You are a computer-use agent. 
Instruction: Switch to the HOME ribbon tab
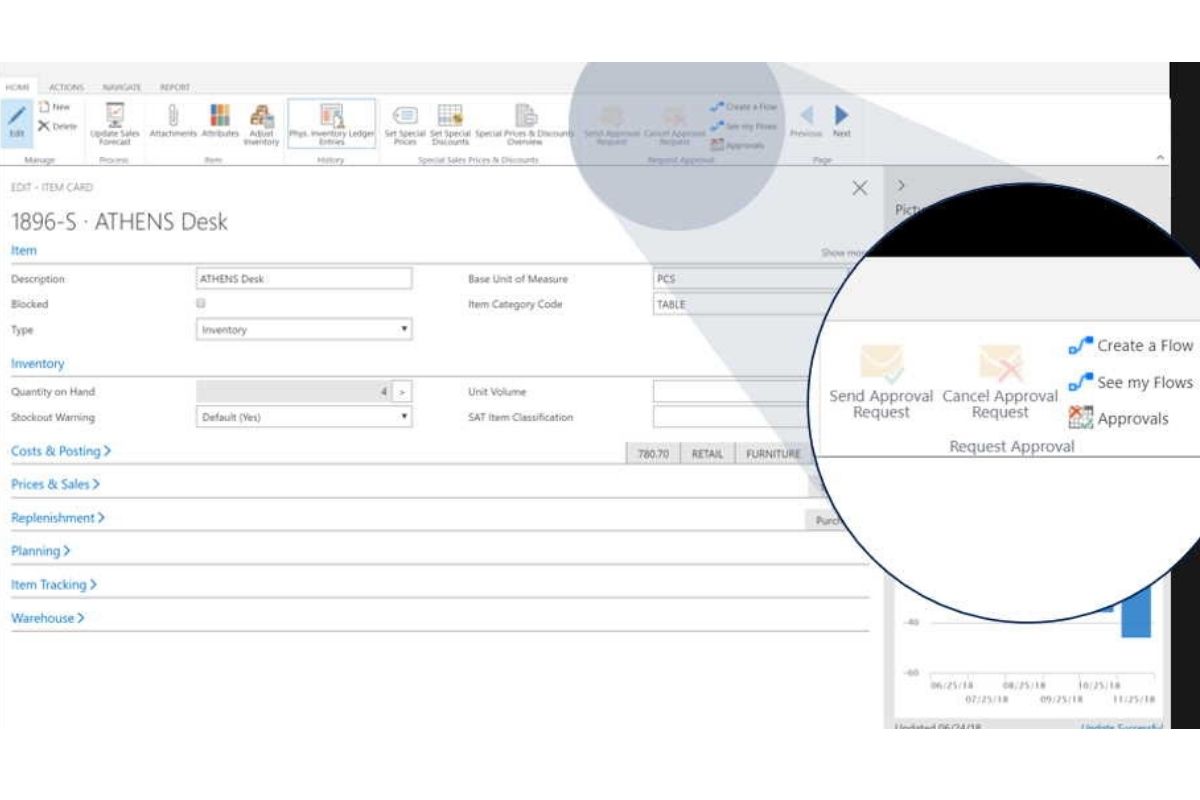point(17,87)
